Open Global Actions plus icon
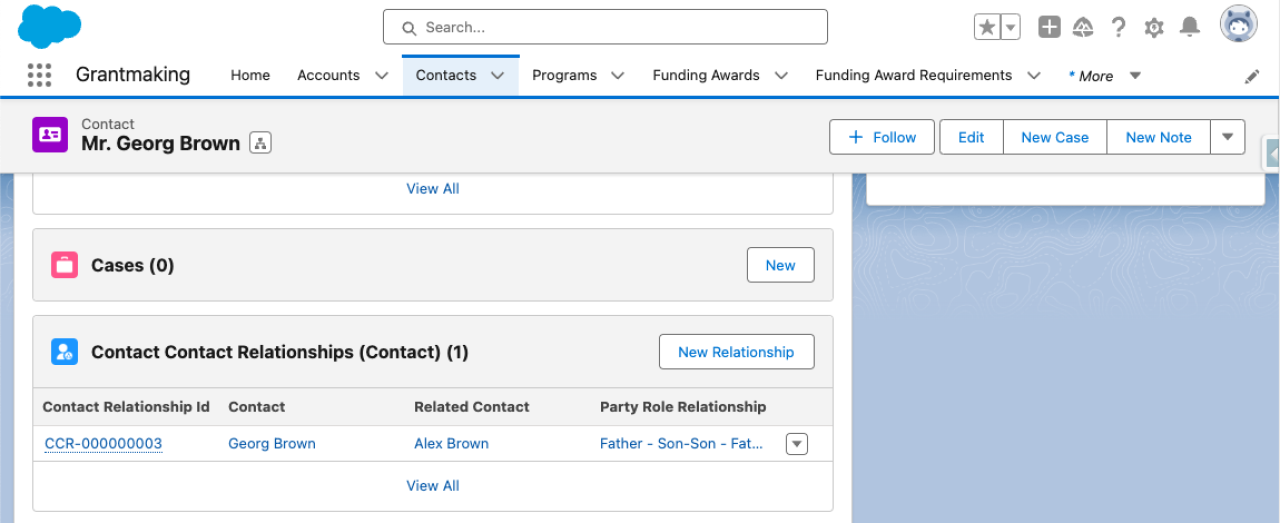 pos(1049,27)
